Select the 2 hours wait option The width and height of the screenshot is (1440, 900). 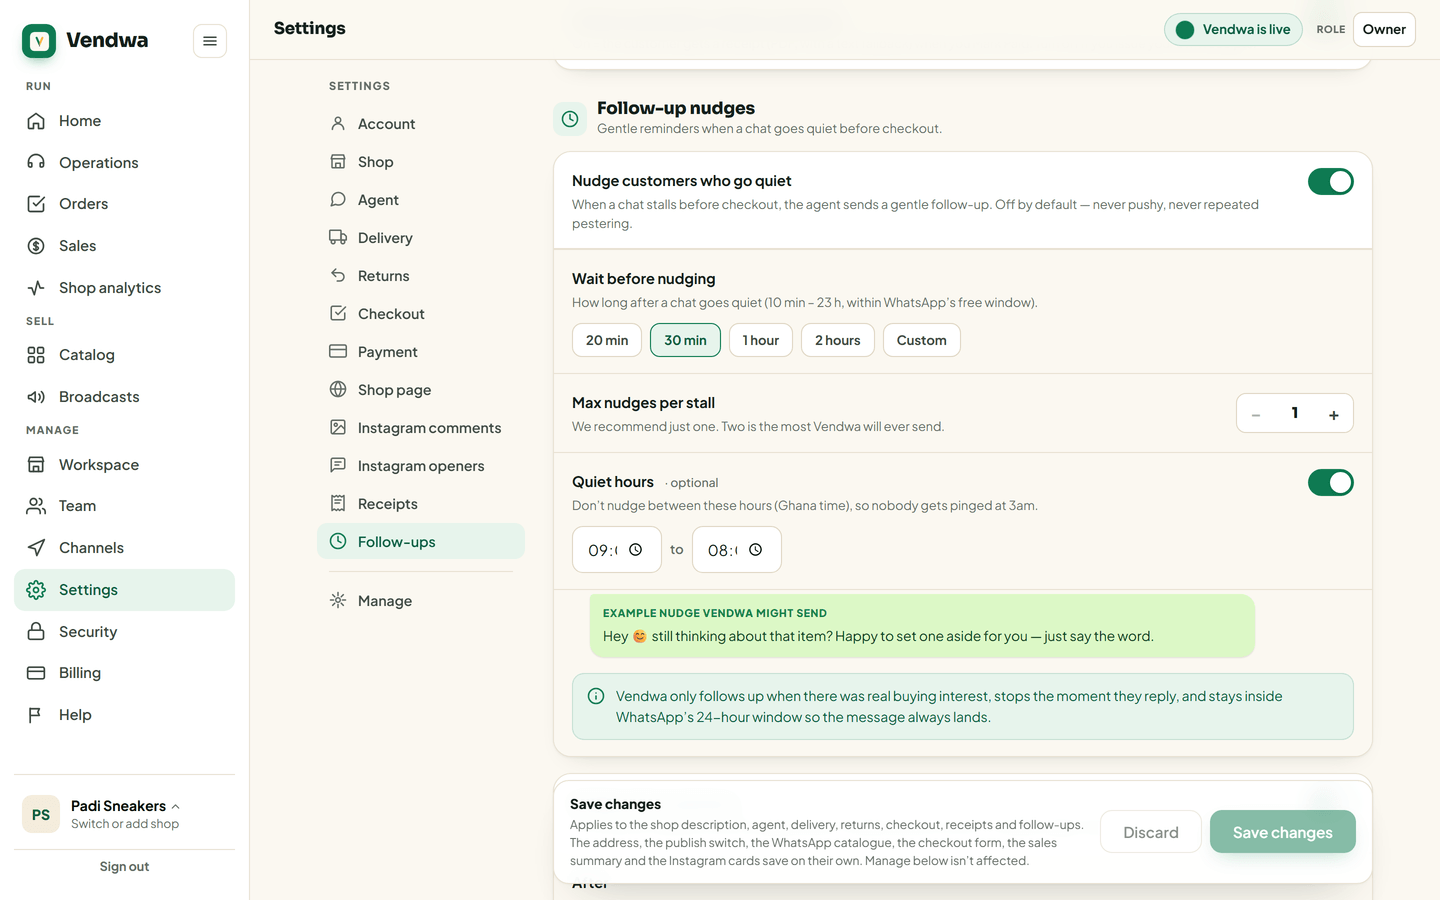(838, 340)
